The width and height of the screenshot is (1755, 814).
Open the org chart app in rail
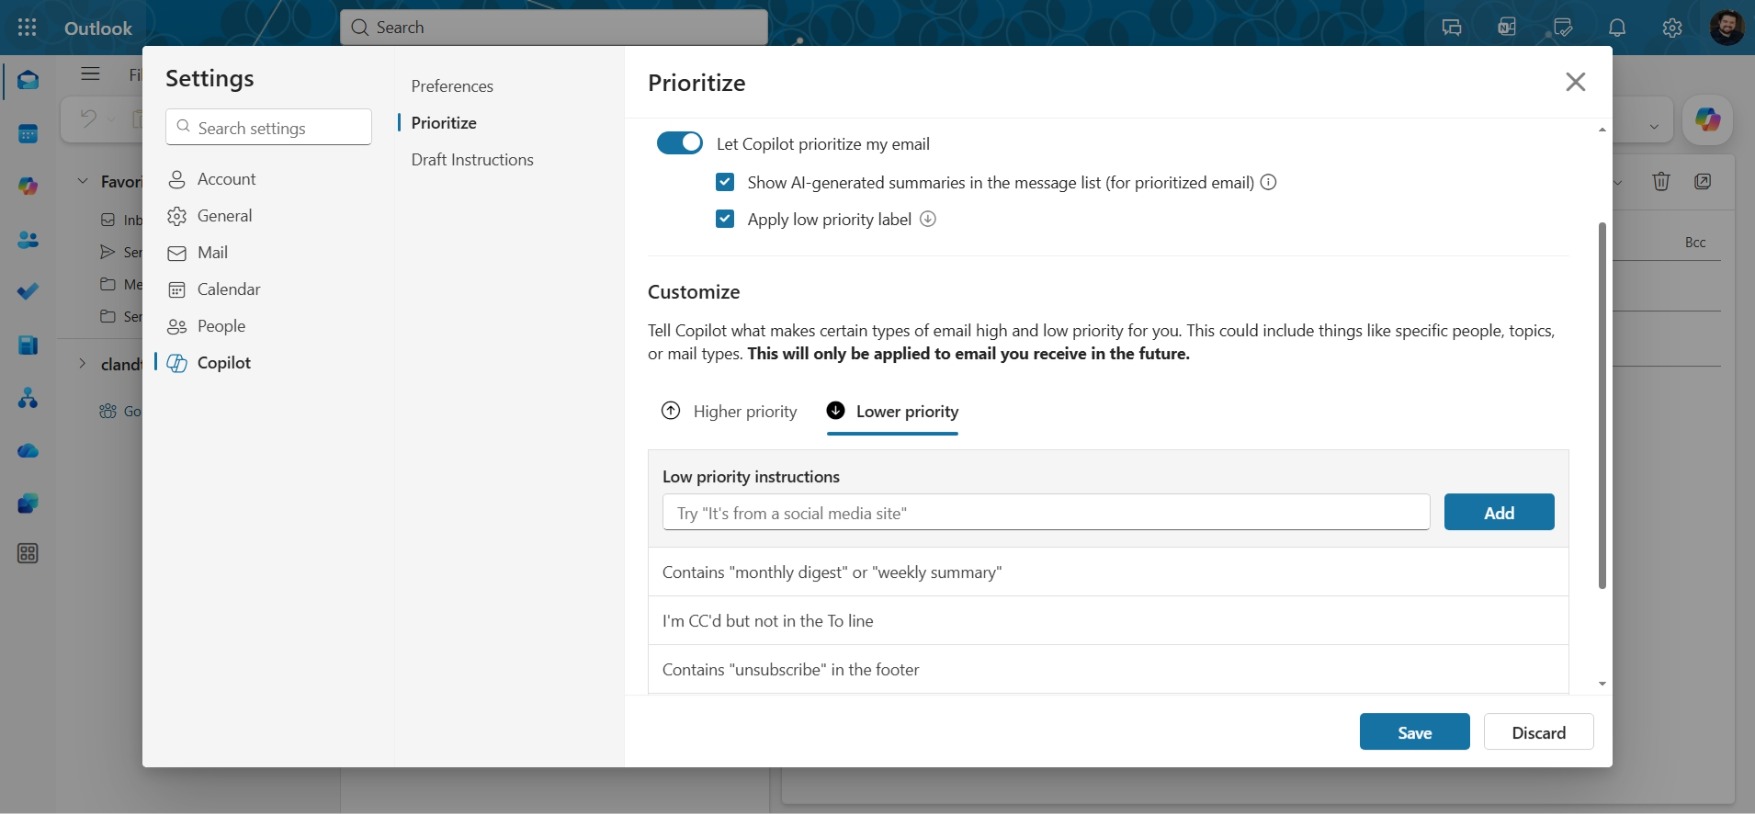click(x=28, y=398)
